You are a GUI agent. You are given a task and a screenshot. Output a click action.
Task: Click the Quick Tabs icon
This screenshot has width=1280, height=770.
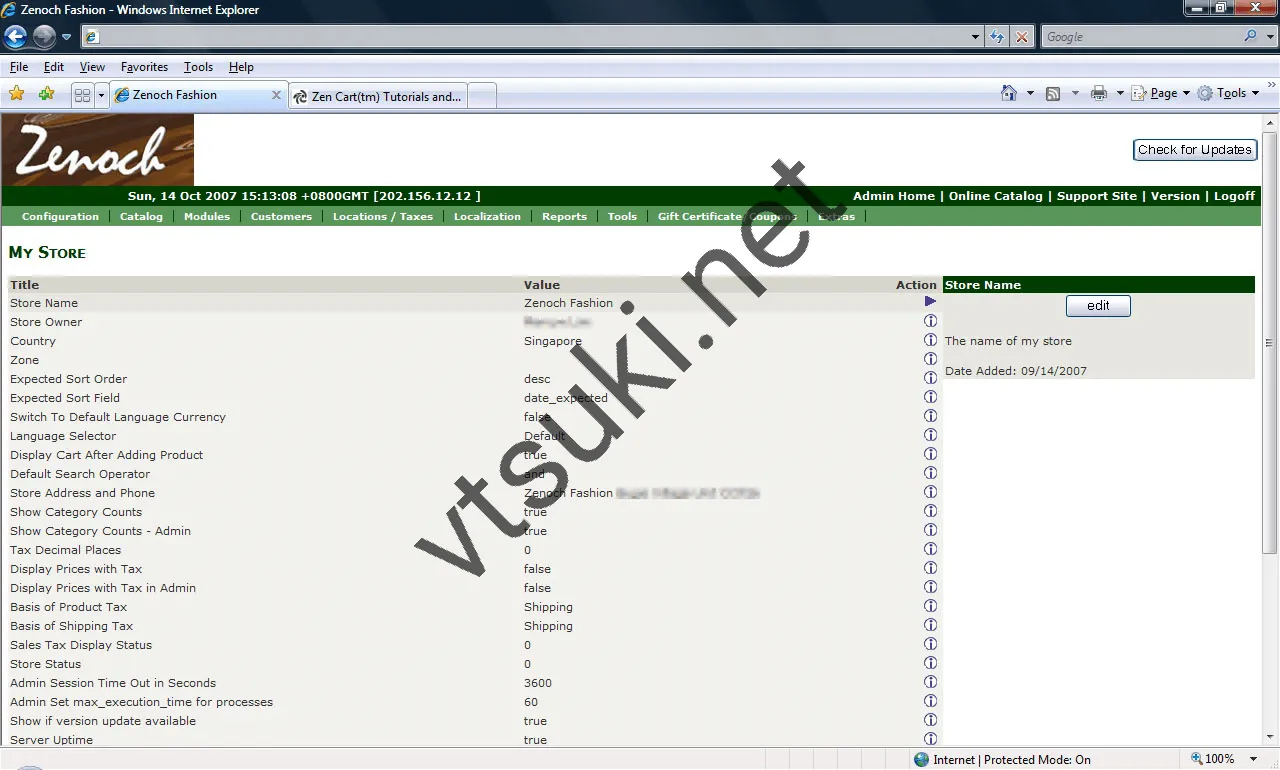(83, 95)
